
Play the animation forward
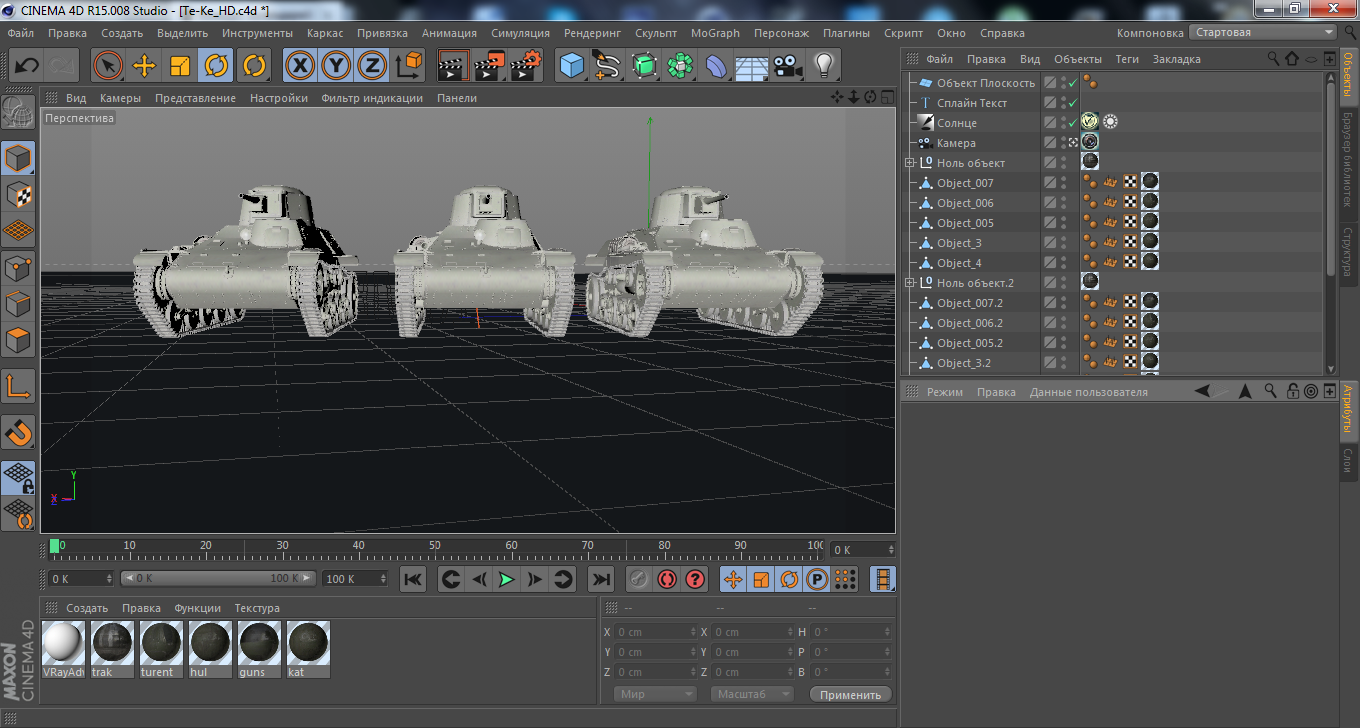pyautogui.click(x=507, y=579)
